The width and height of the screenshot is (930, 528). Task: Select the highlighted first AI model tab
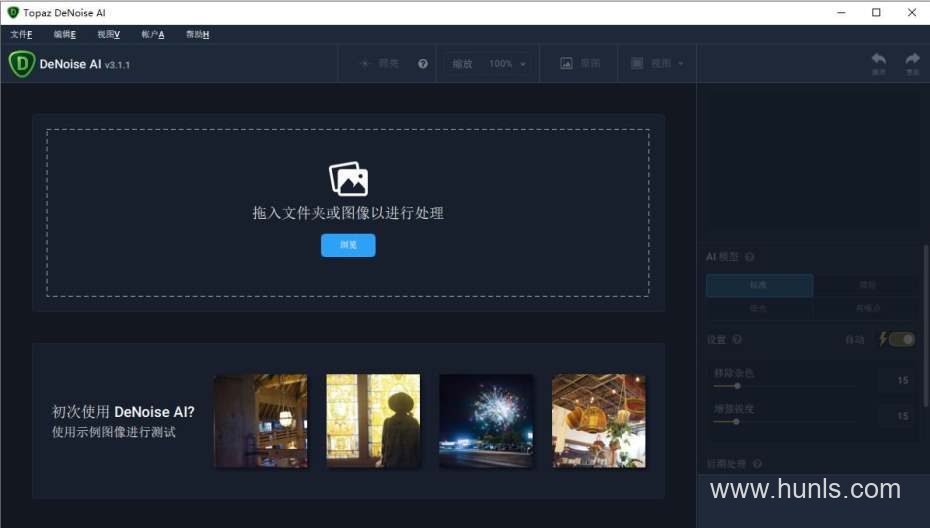tap(759, 285)
